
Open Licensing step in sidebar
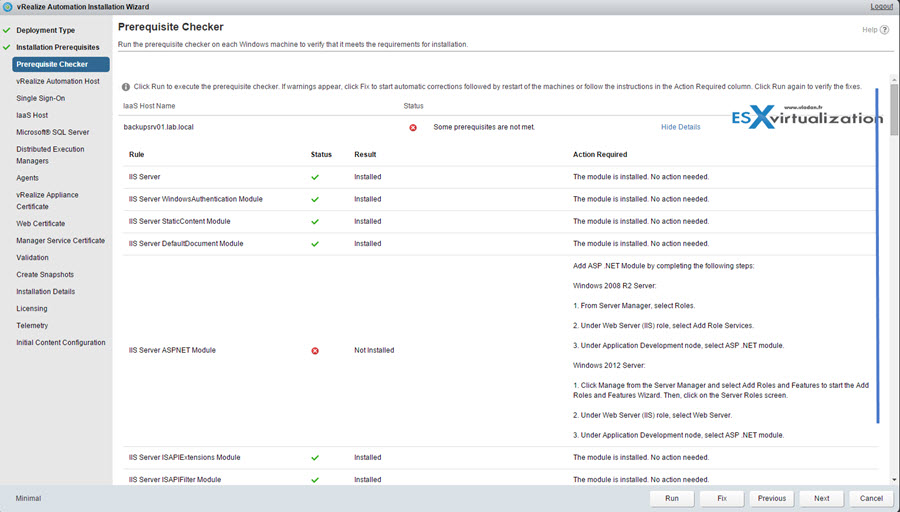pyautogui.click(x=32, y=309)
